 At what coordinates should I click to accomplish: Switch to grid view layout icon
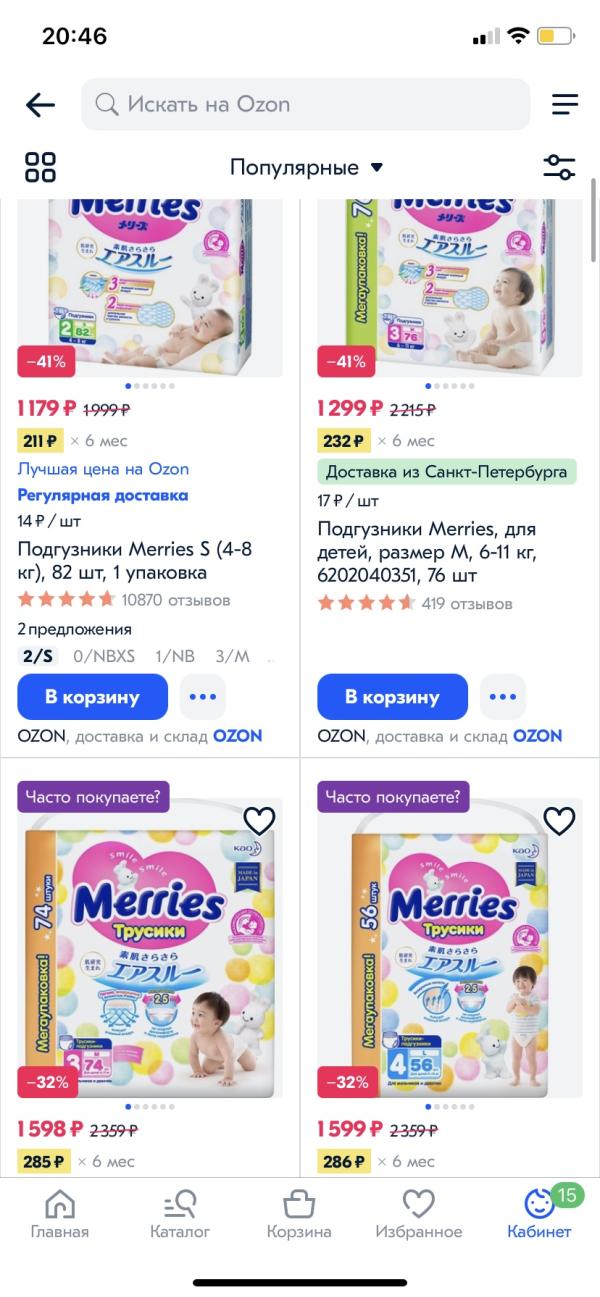point(40,167)
